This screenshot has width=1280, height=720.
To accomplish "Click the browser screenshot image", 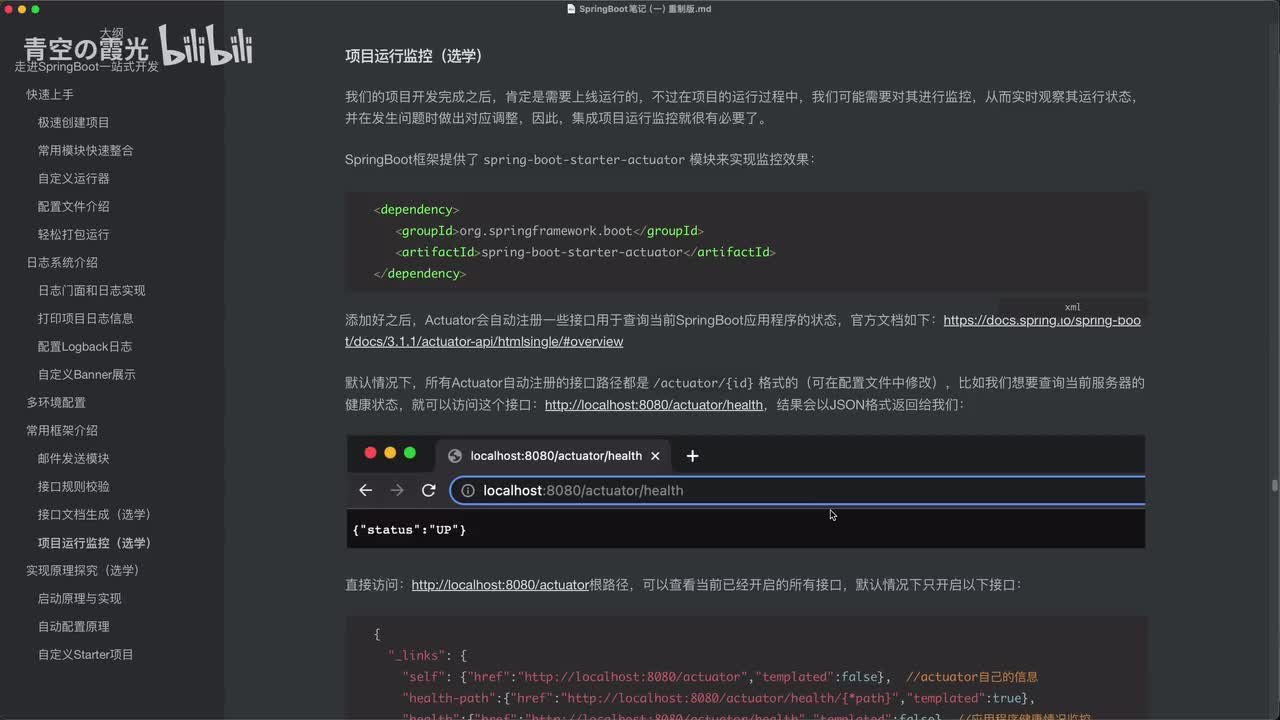I will (746, 491).
